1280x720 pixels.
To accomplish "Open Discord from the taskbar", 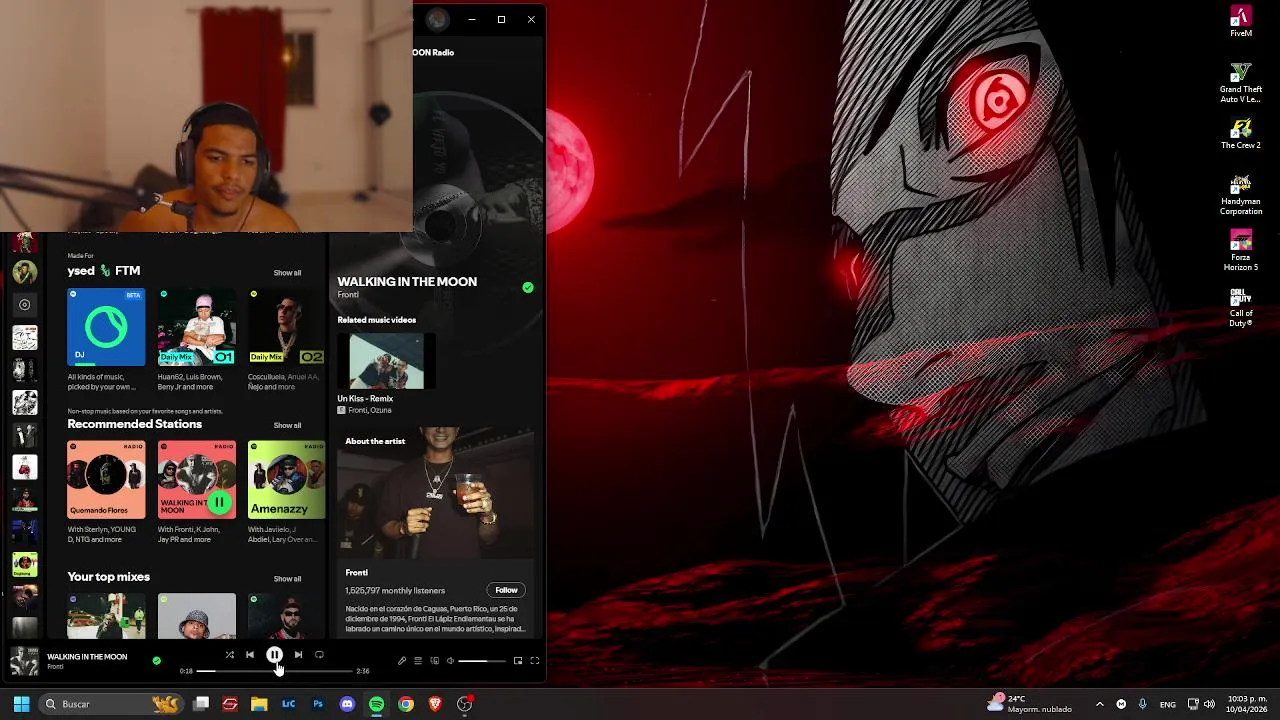I will pyautogui.click(x=347, y=704).
